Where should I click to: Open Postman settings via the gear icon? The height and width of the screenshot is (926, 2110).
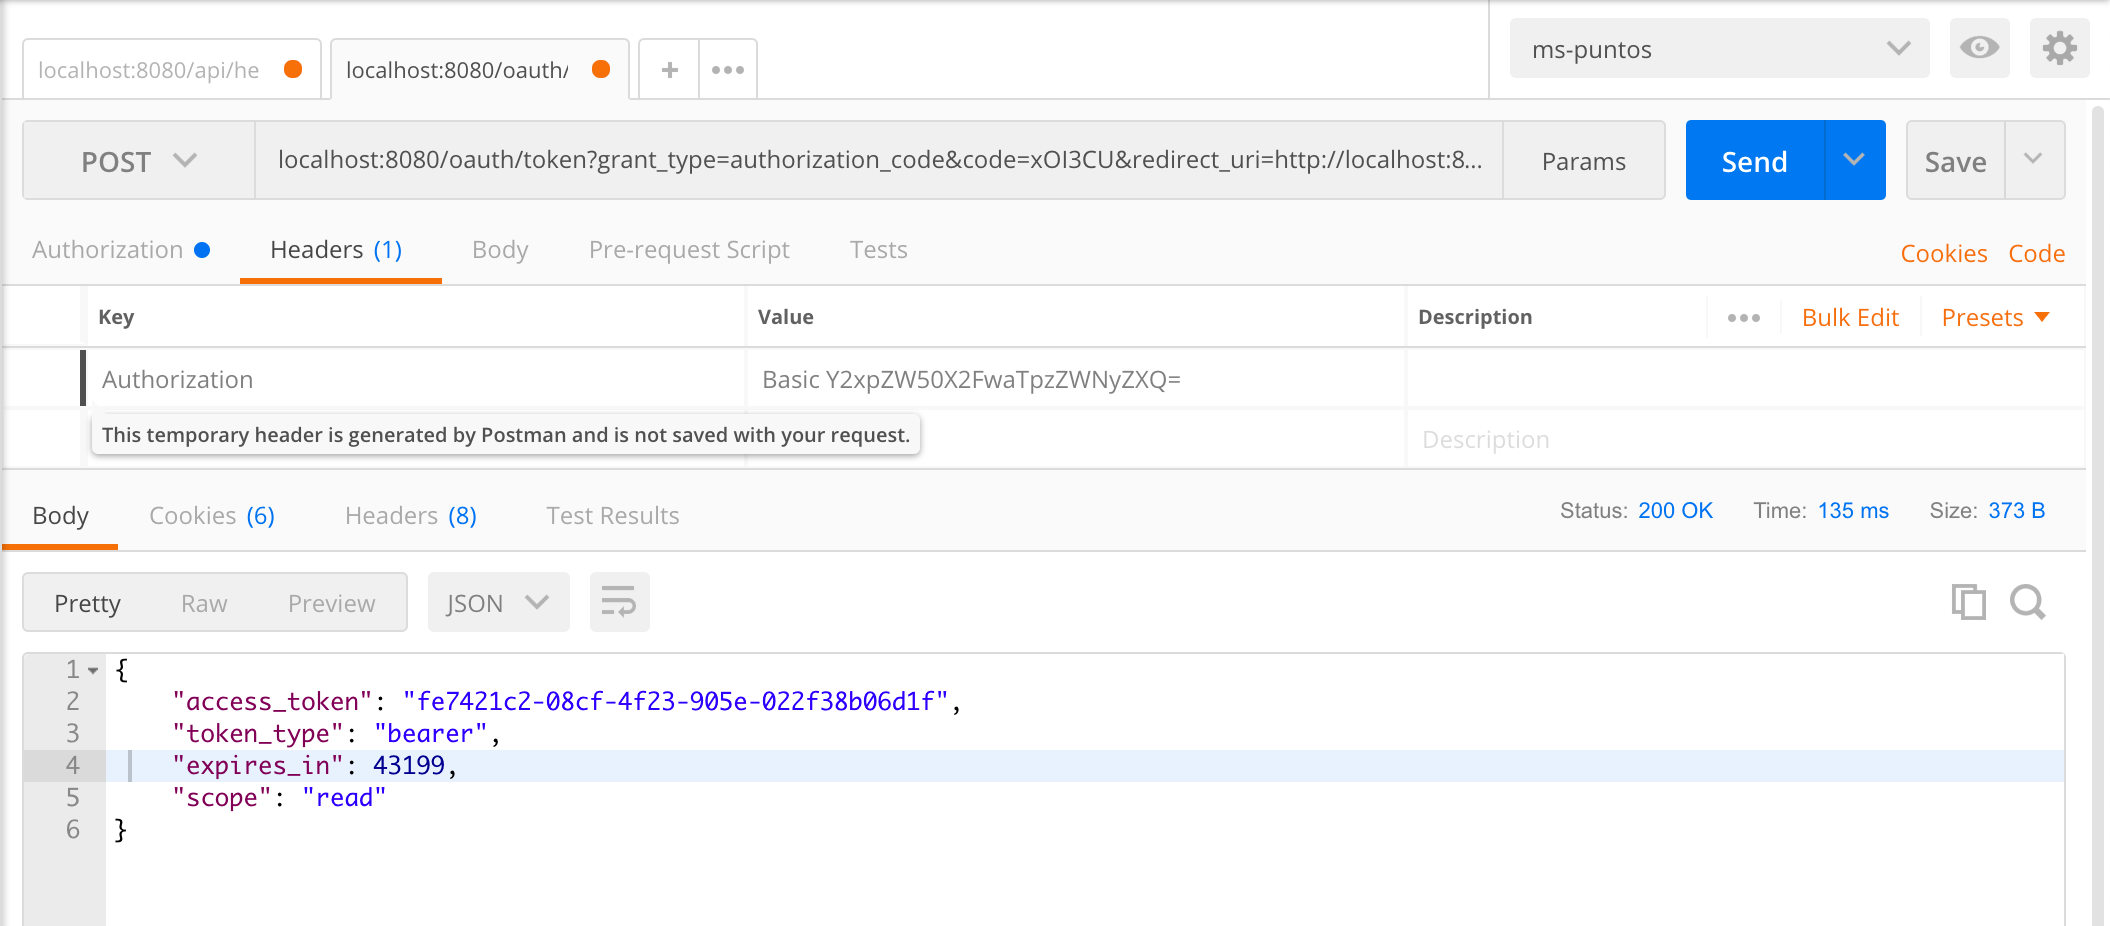(2058, 48)
